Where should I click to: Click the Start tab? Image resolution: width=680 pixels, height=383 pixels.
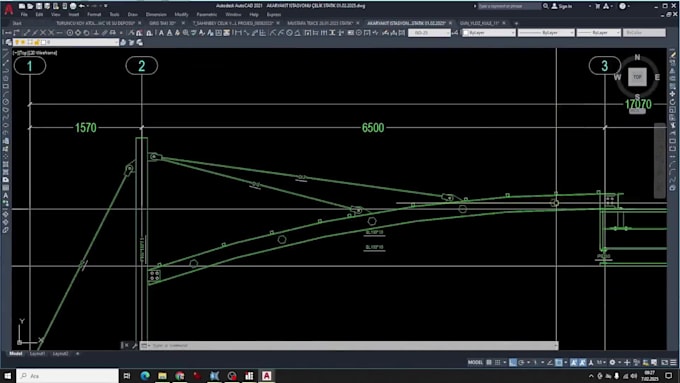pos(17,23)
